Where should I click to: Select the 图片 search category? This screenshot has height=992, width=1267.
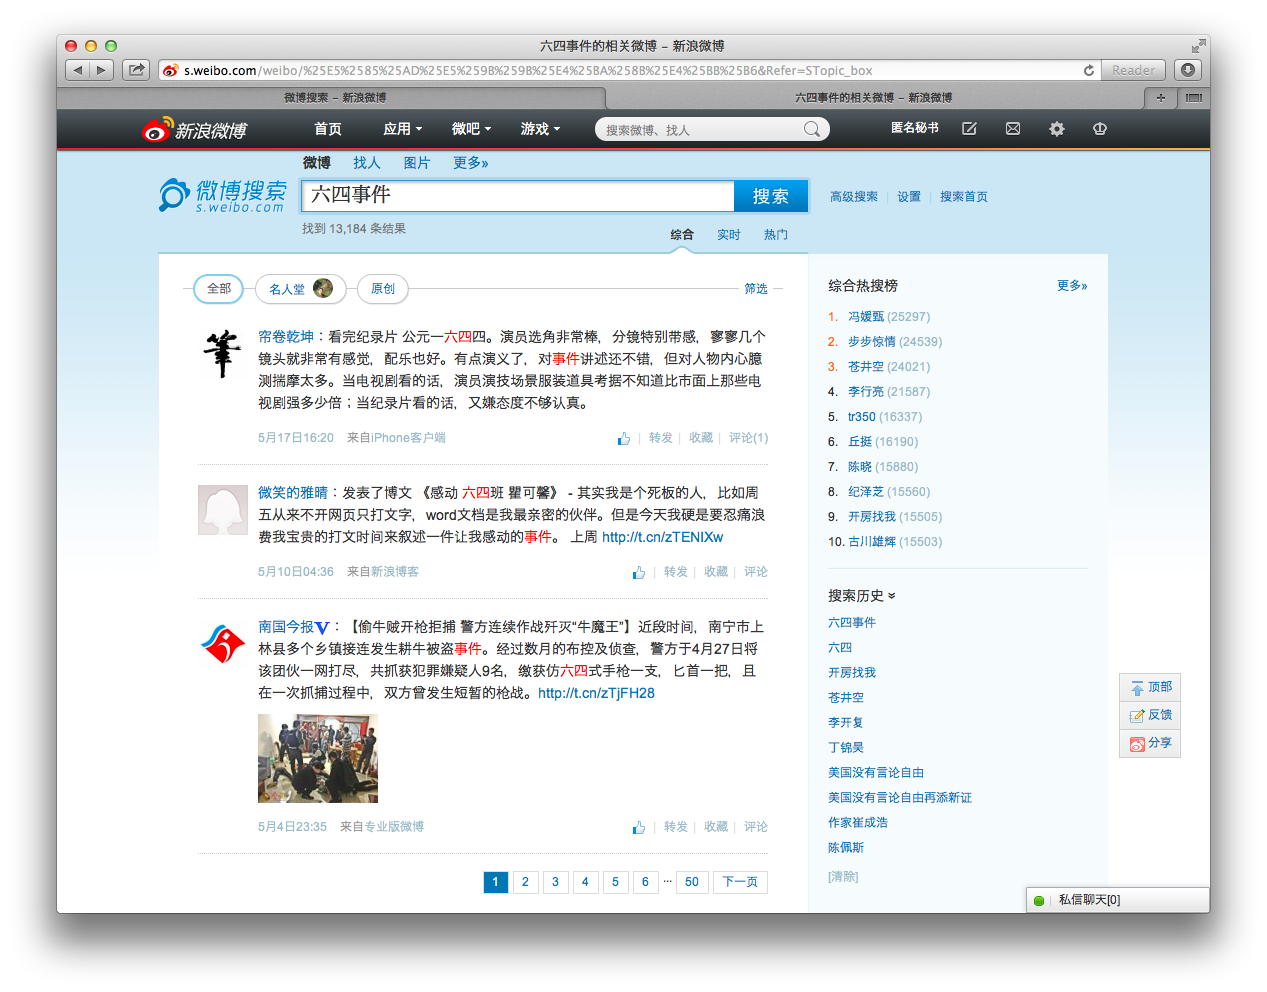point(417,163)
